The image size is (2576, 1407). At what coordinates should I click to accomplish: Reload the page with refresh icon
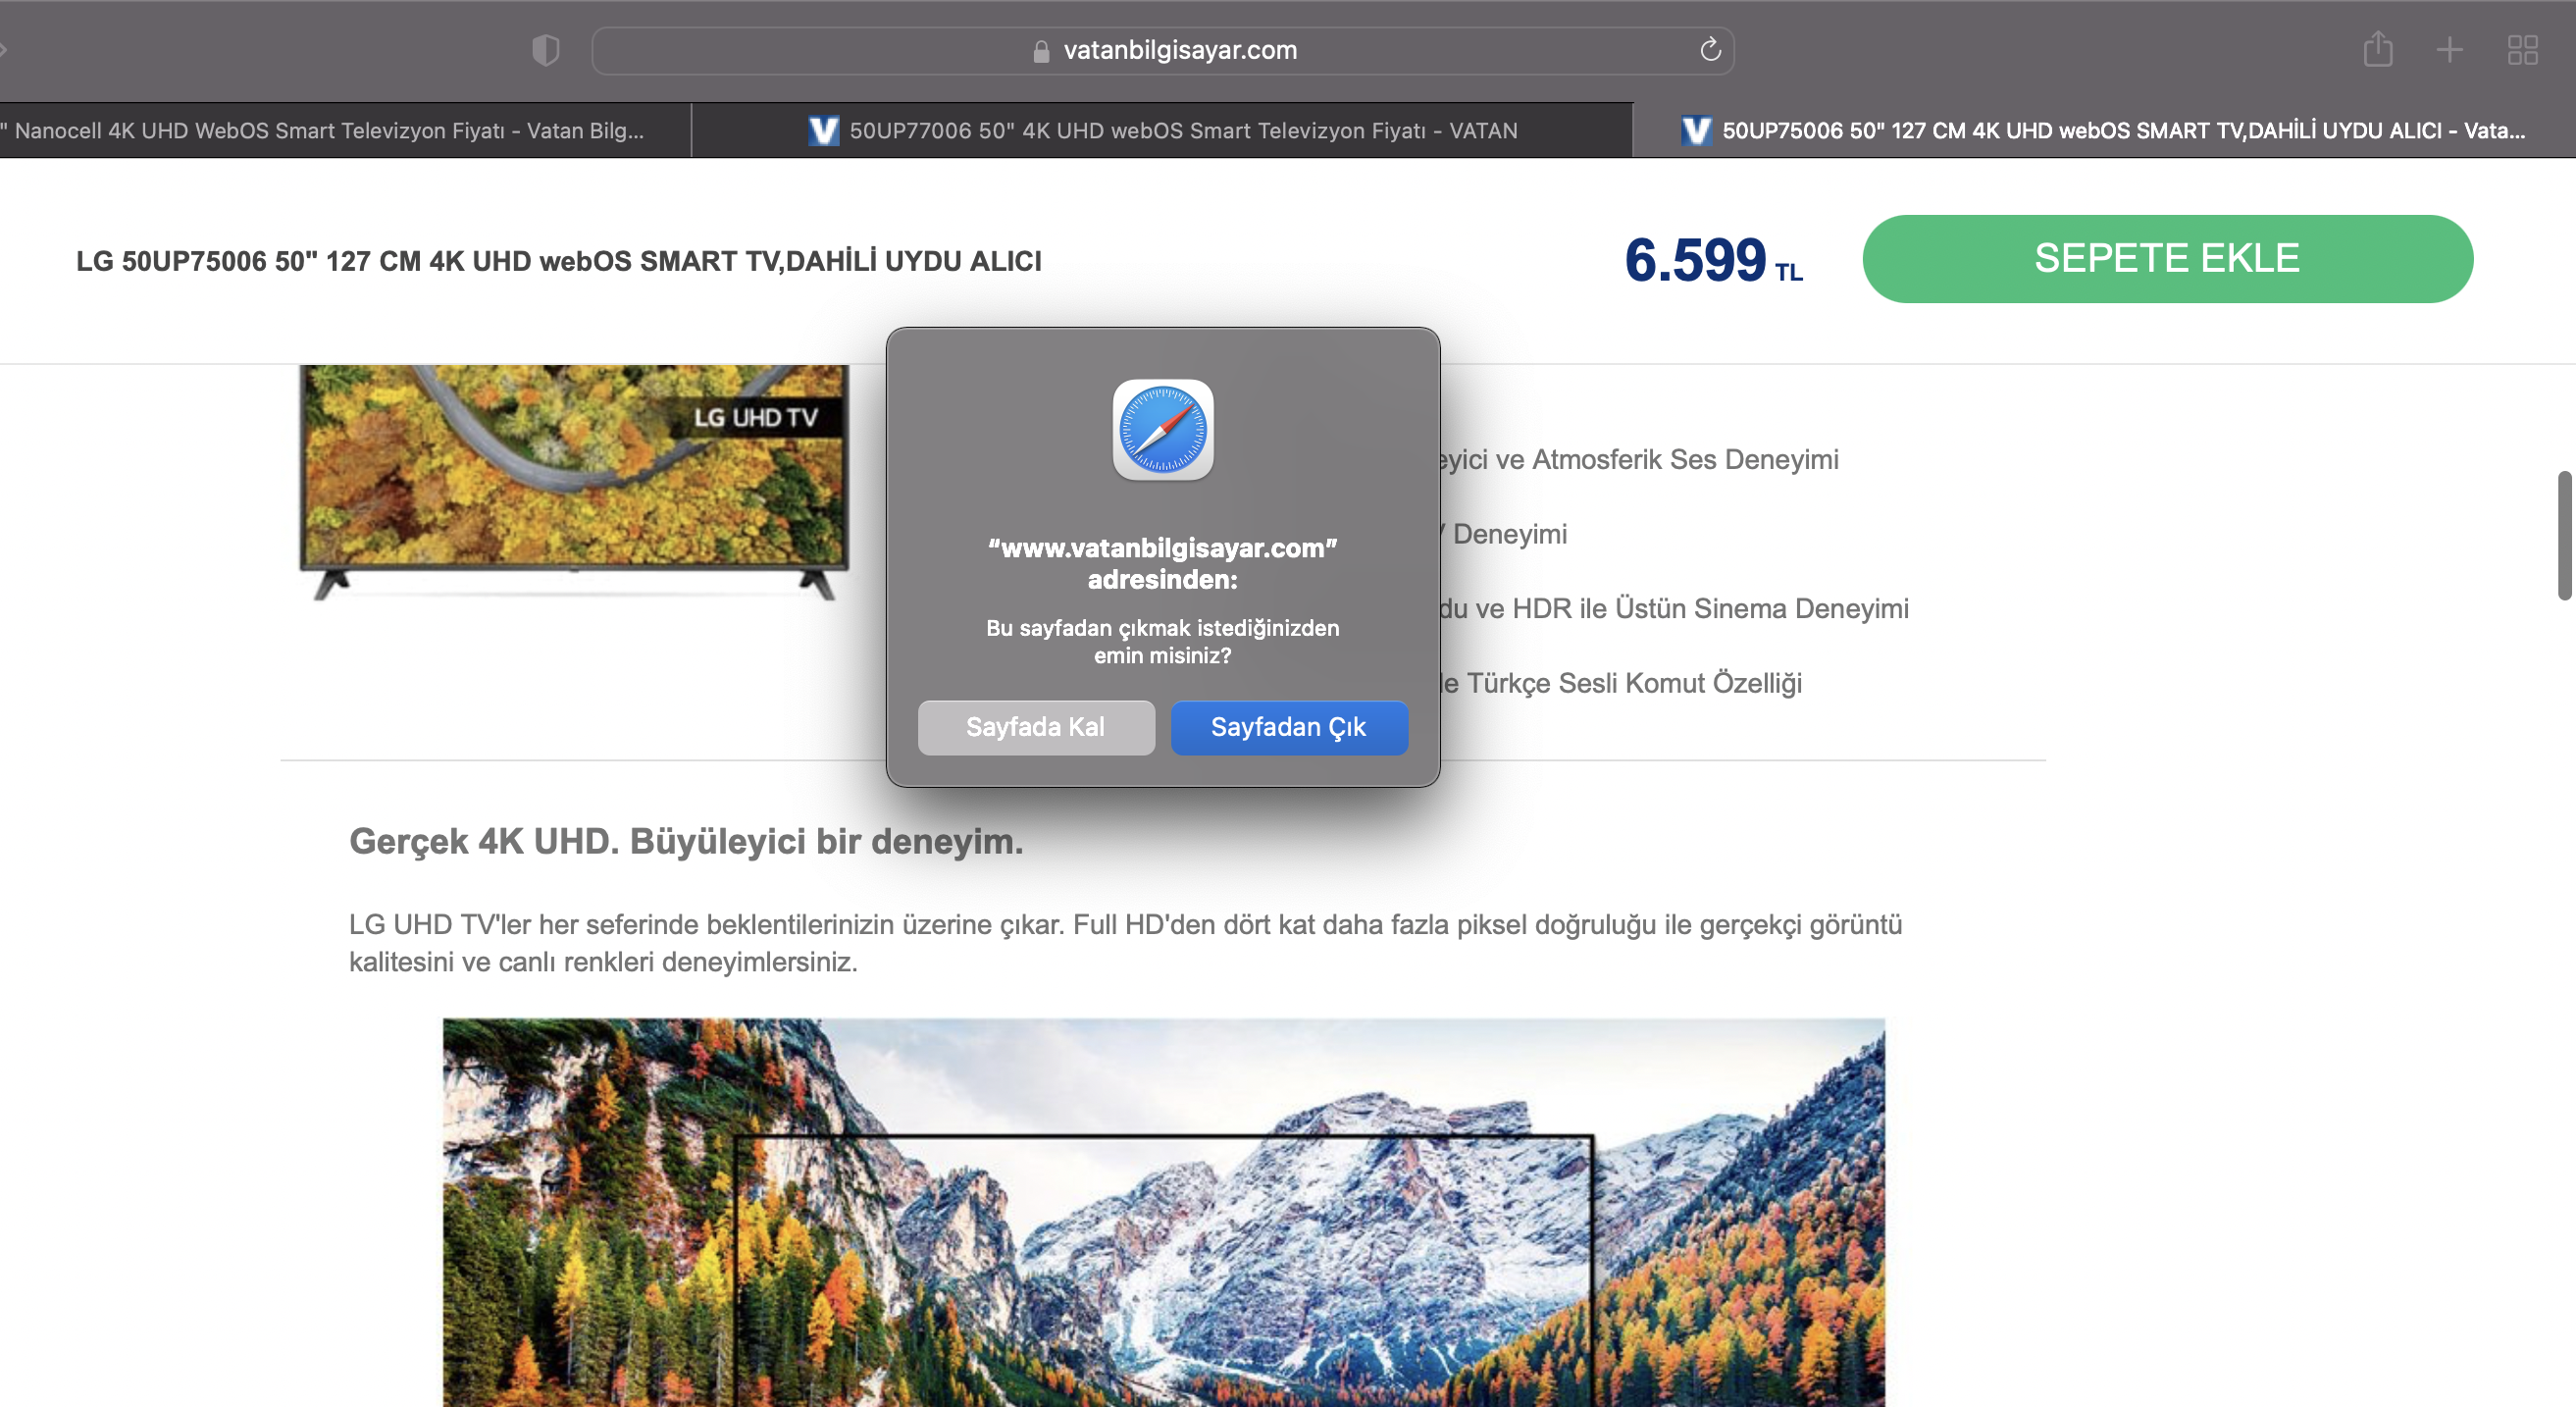point(1710,50)
